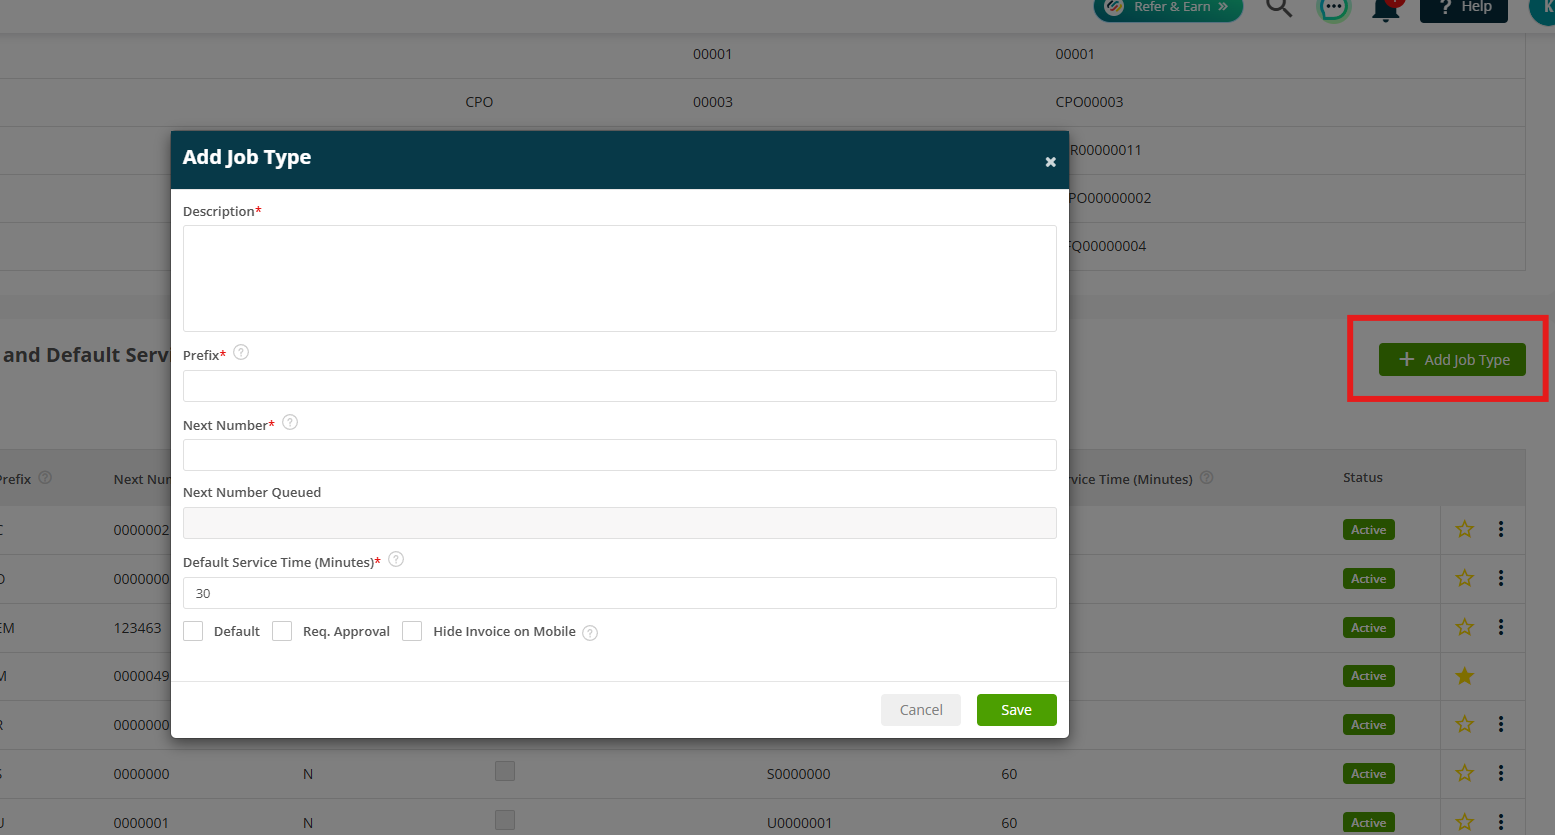Image resolution: width=1555 pixels, height=835 pixels.
Task: Check Hide Invoice on Mobile box
Action: 412,631
